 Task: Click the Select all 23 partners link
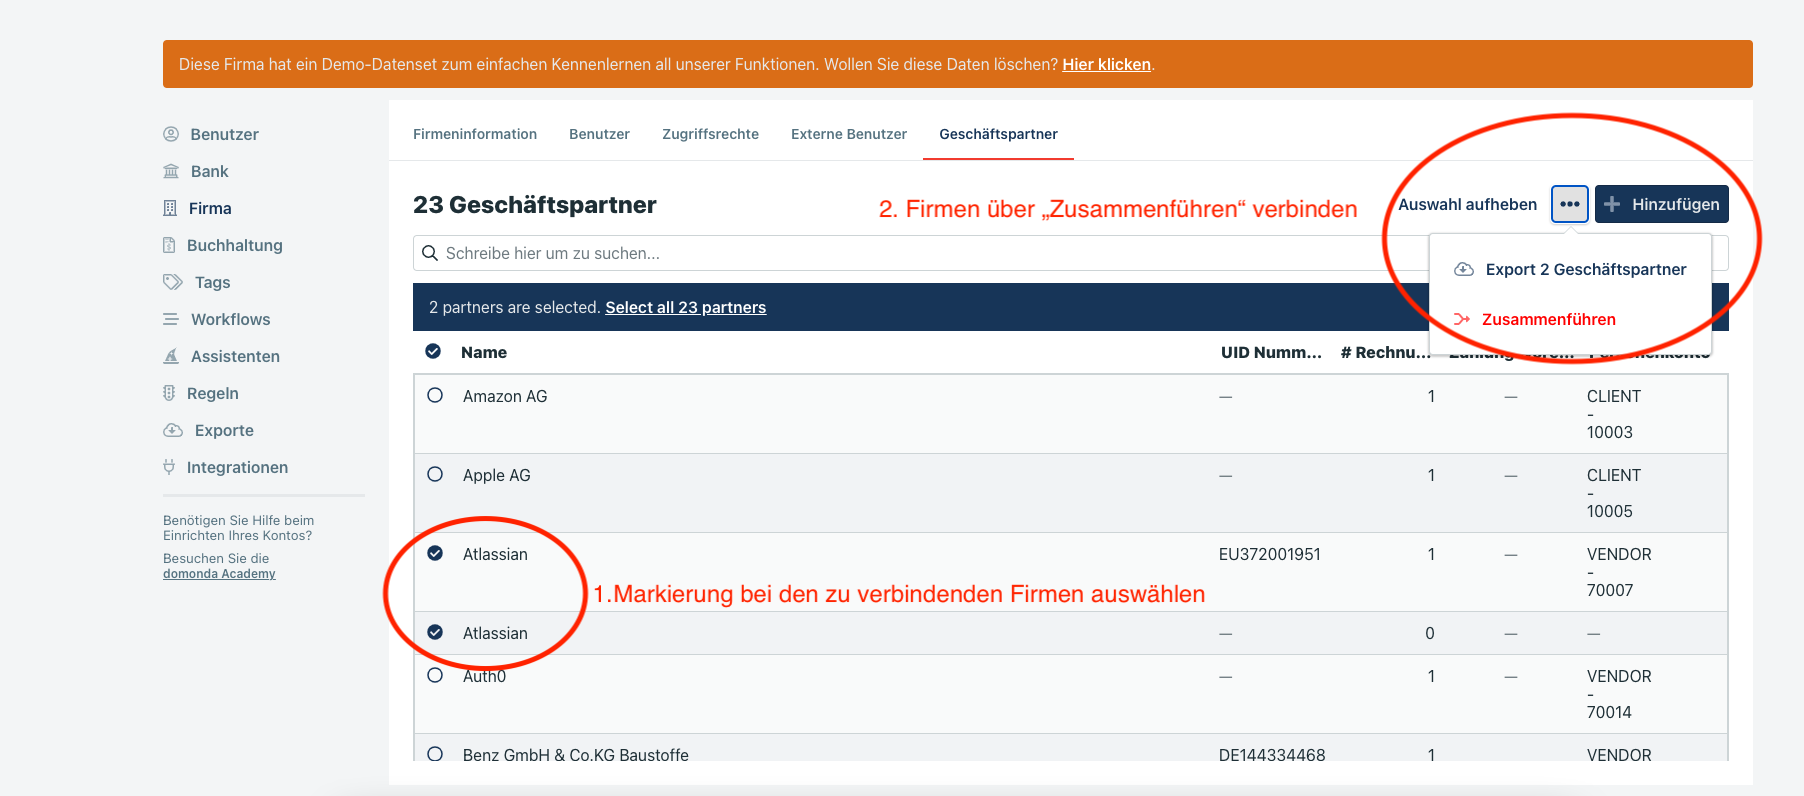(x=685, y=307)
